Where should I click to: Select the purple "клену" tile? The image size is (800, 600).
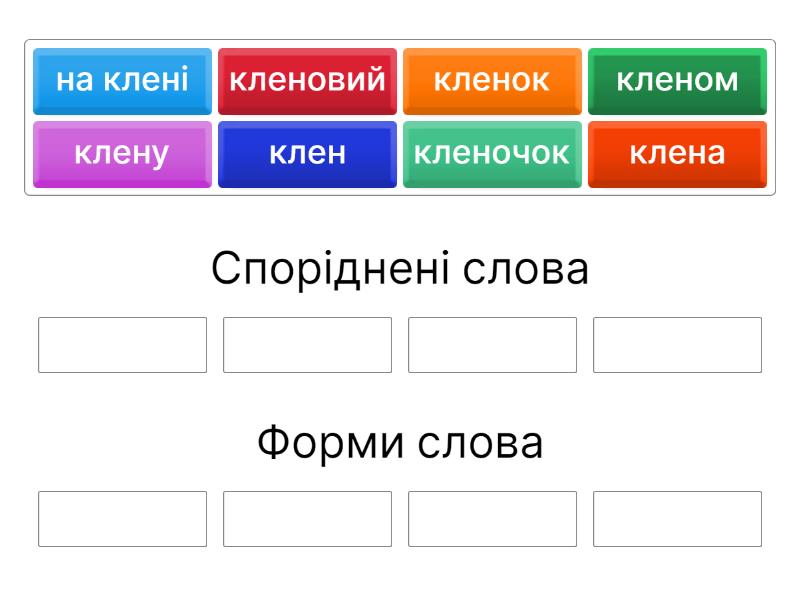click(122, 154)
